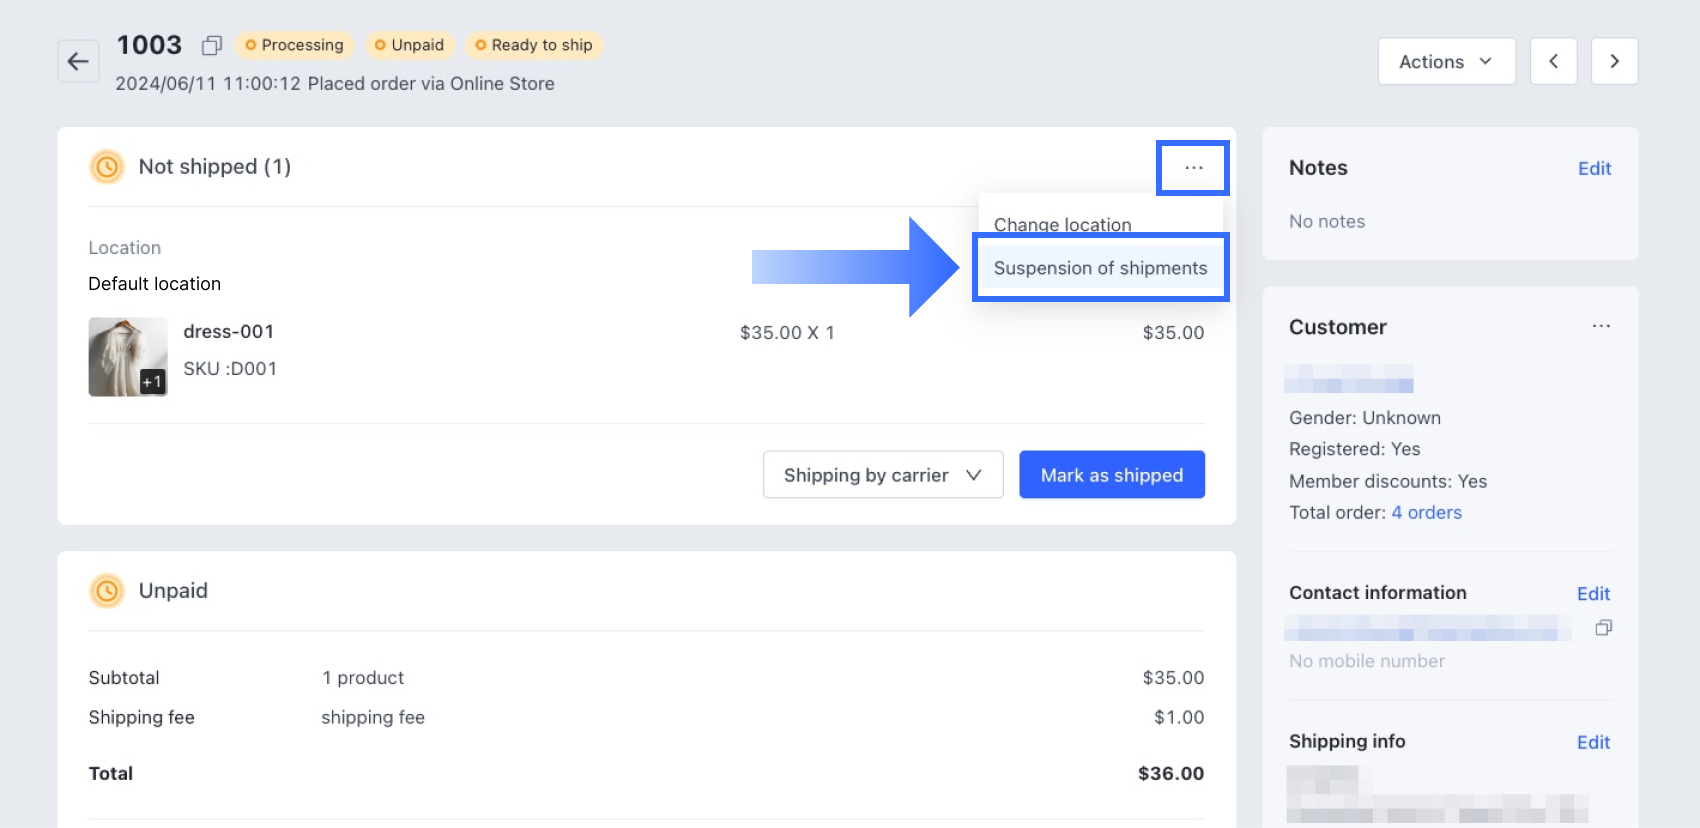Open the customer's 4 orders link
This screenshot has width=1700, height=828.
tap(1426, 513)
